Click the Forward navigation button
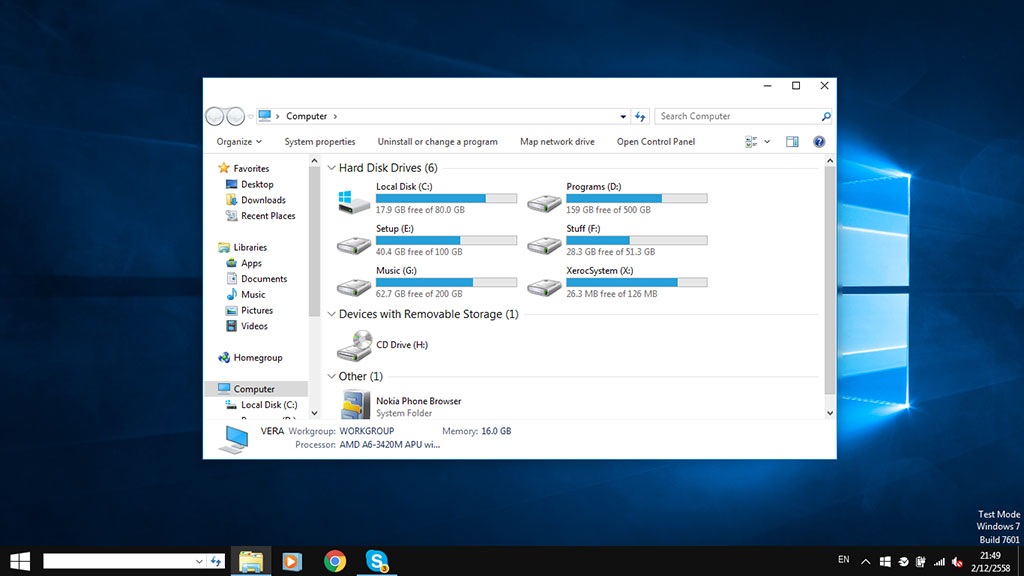 tap(235, 116)
